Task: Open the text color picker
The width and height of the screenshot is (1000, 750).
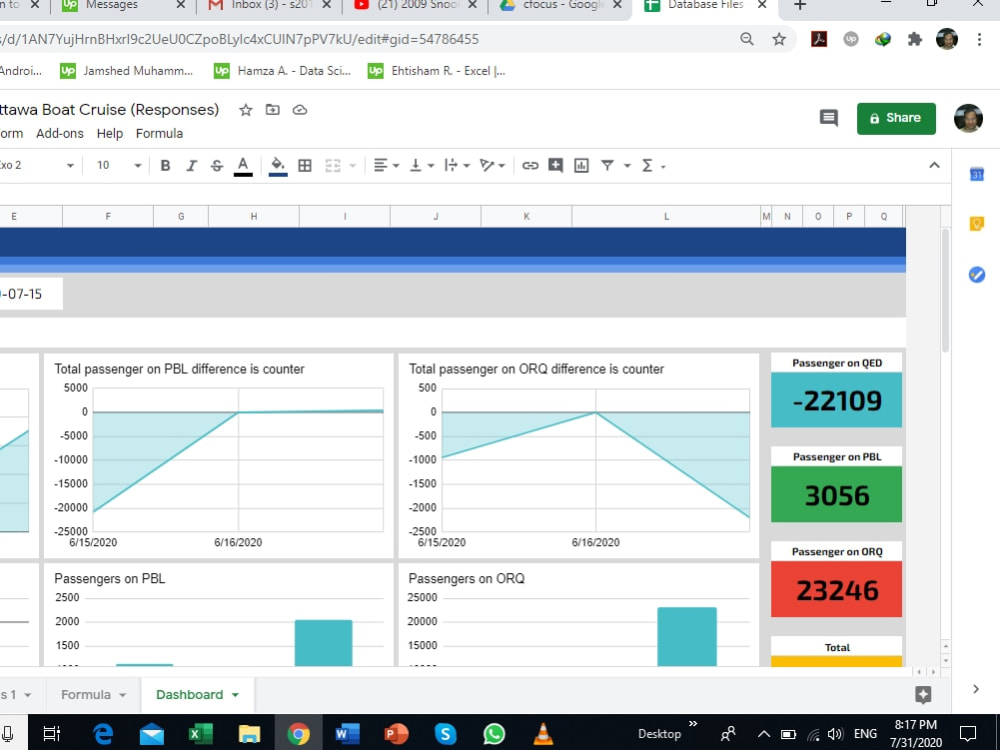Action: click(x=243, y=166)
